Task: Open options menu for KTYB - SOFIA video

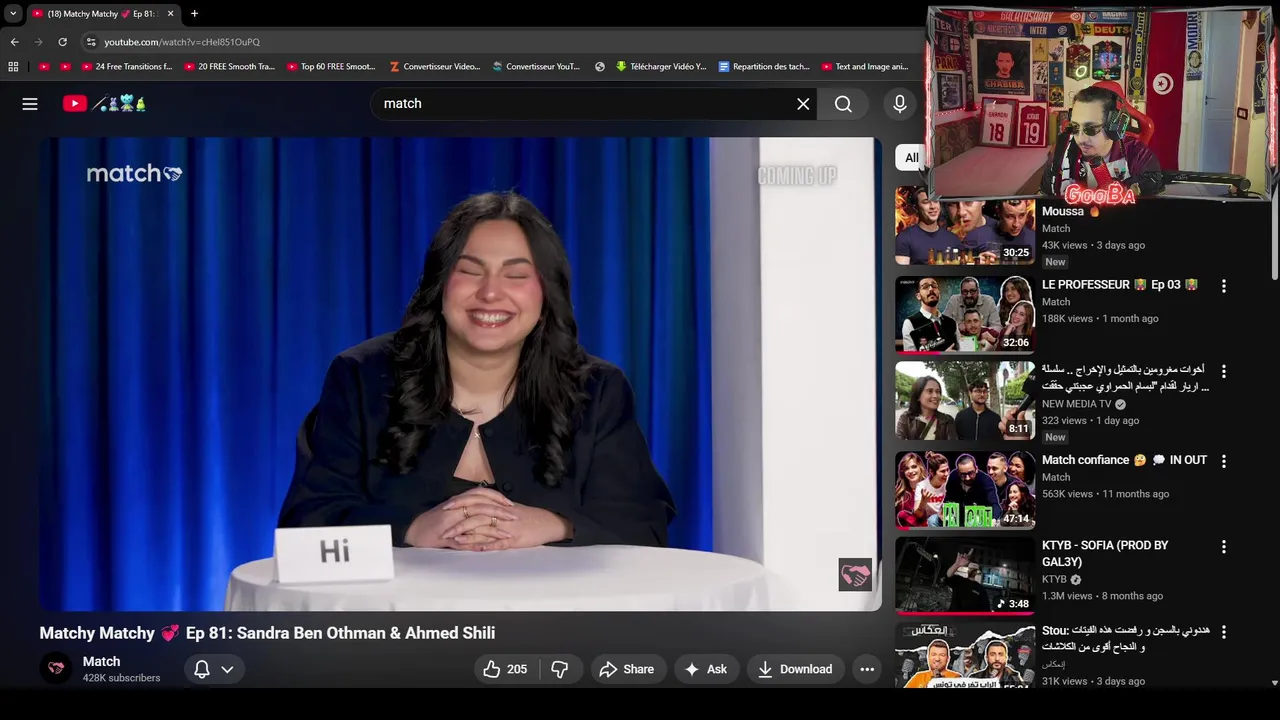Action: 1223,547
